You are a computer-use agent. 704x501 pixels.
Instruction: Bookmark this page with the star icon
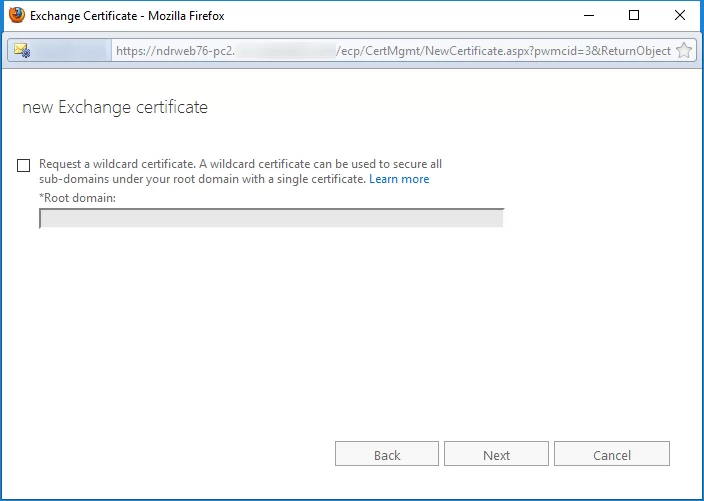[683, 50]
